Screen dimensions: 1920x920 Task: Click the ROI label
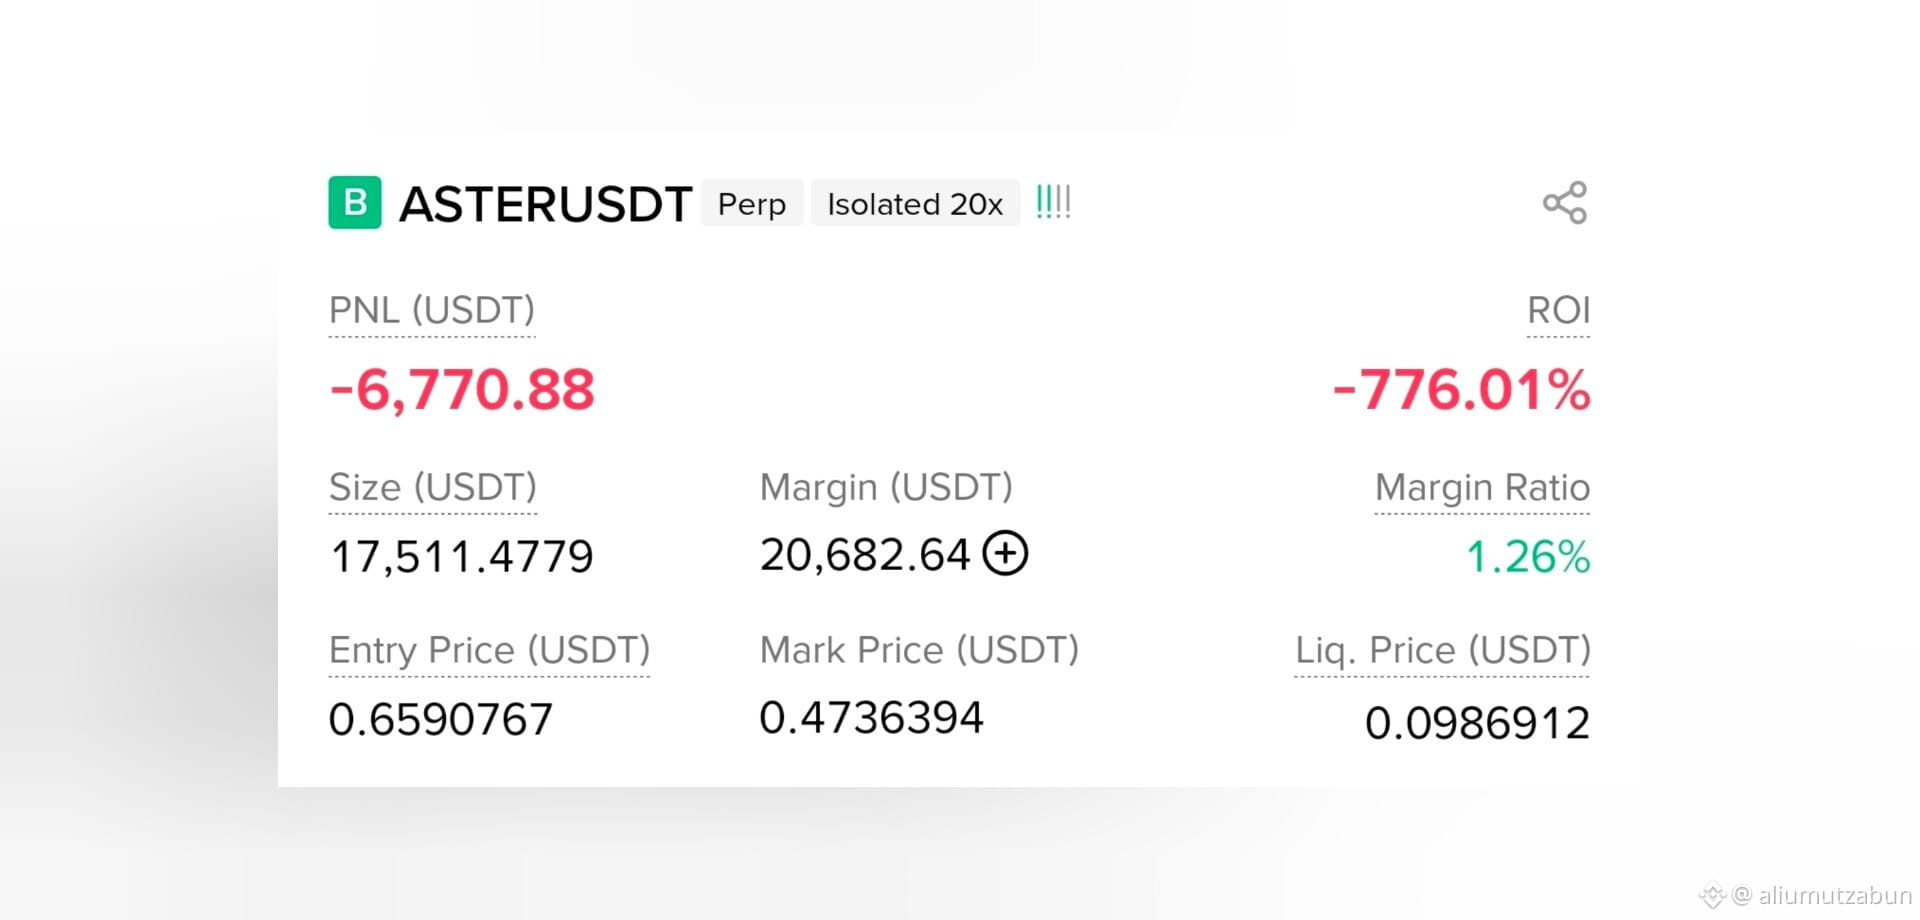pos(1558,311)
